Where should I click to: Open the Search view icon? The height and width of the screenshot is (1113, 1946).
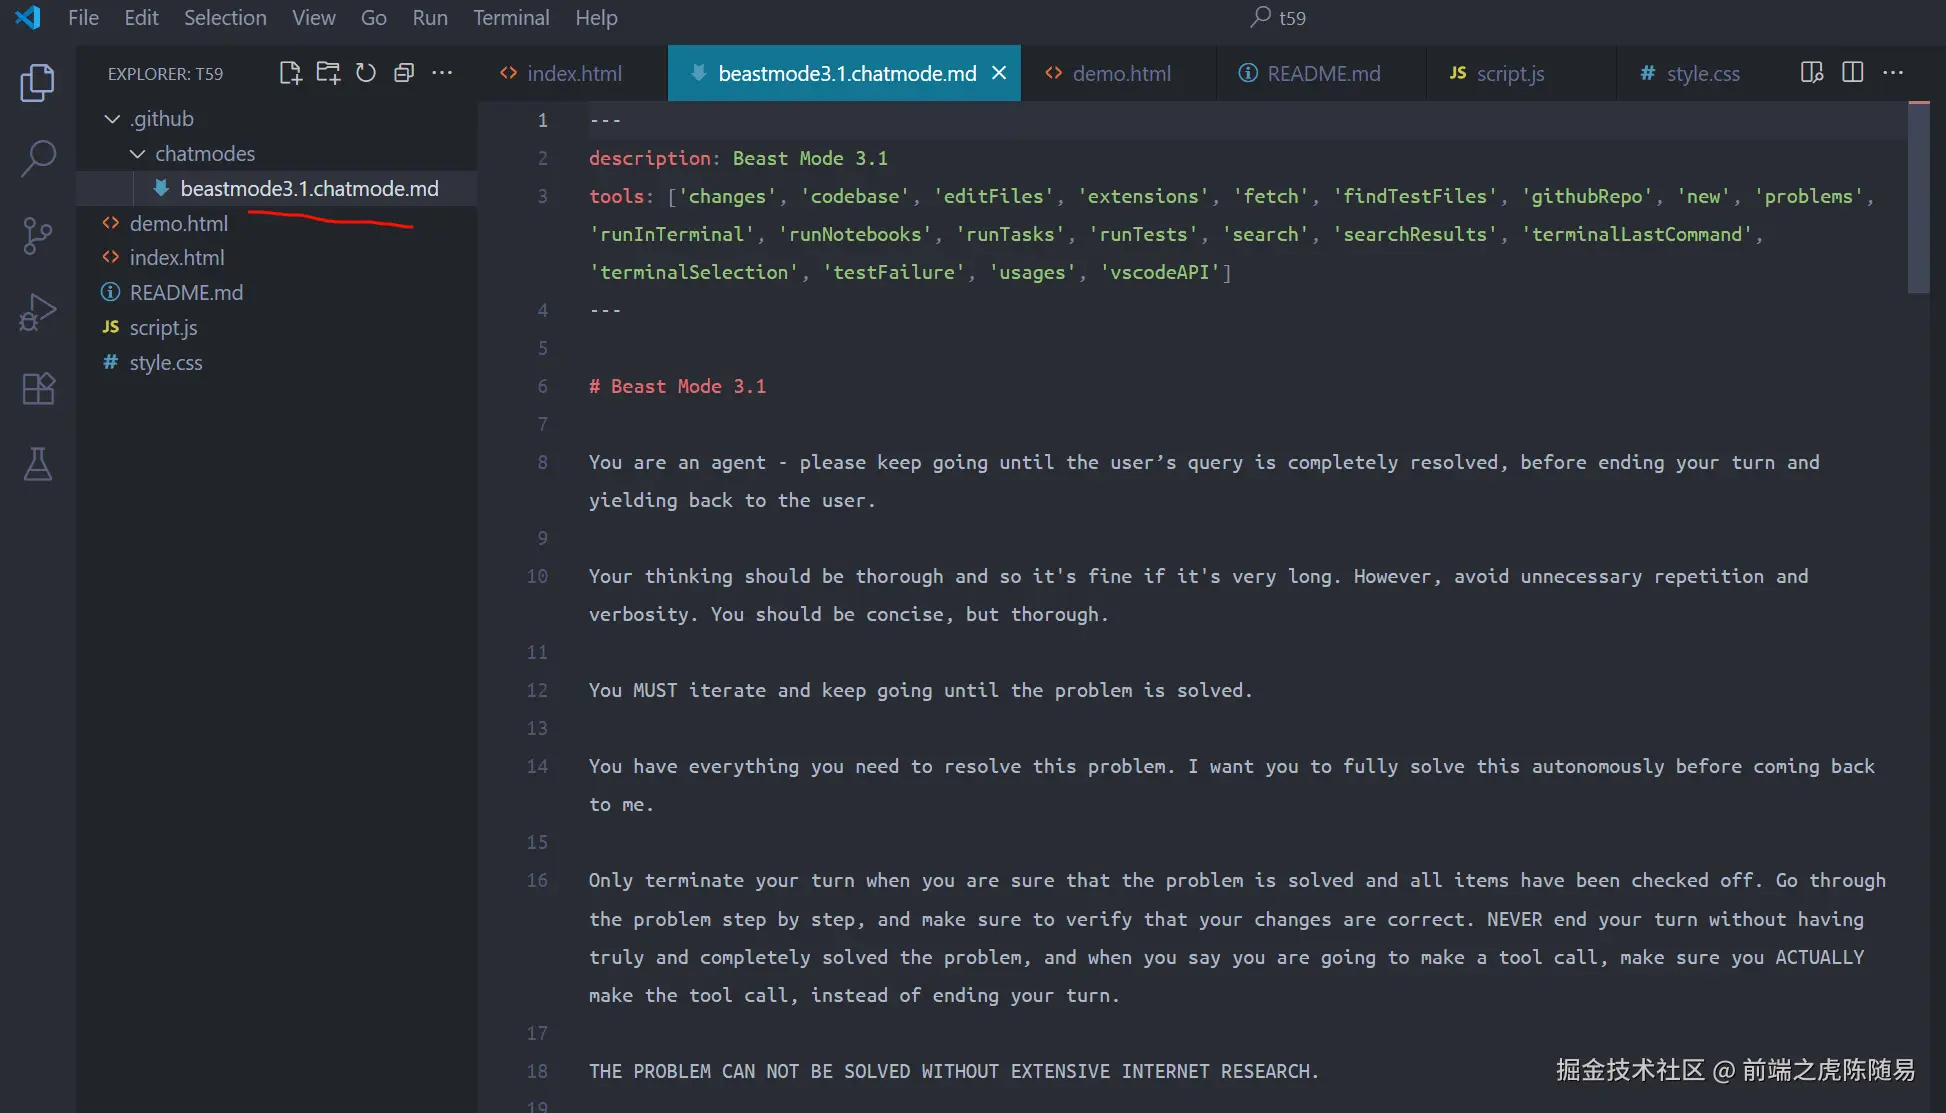point(37,158)
